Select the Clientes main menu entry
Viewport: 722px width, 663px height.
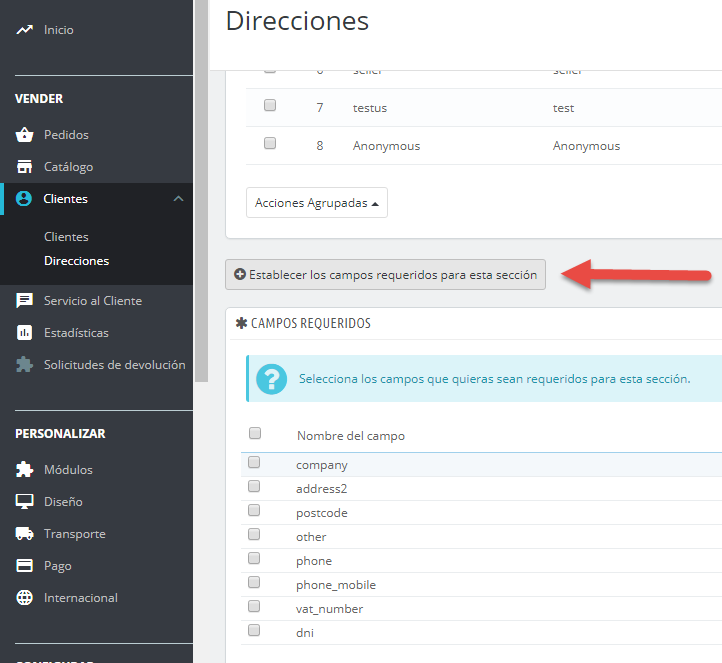pyautogui.click(x=65, y=199)
